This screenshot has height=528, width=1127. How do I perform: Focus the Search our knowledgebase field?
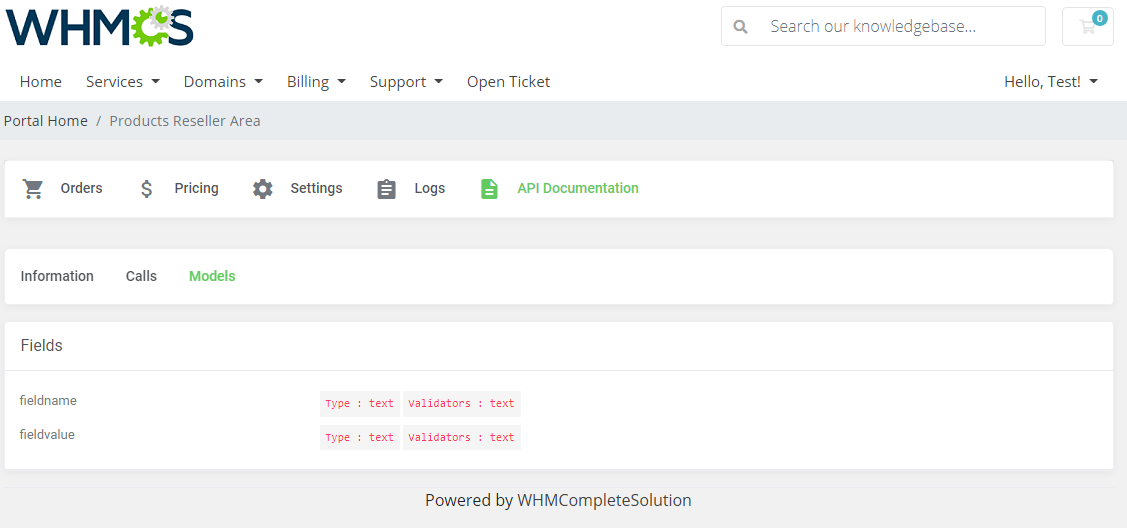[x=883, y=27]
